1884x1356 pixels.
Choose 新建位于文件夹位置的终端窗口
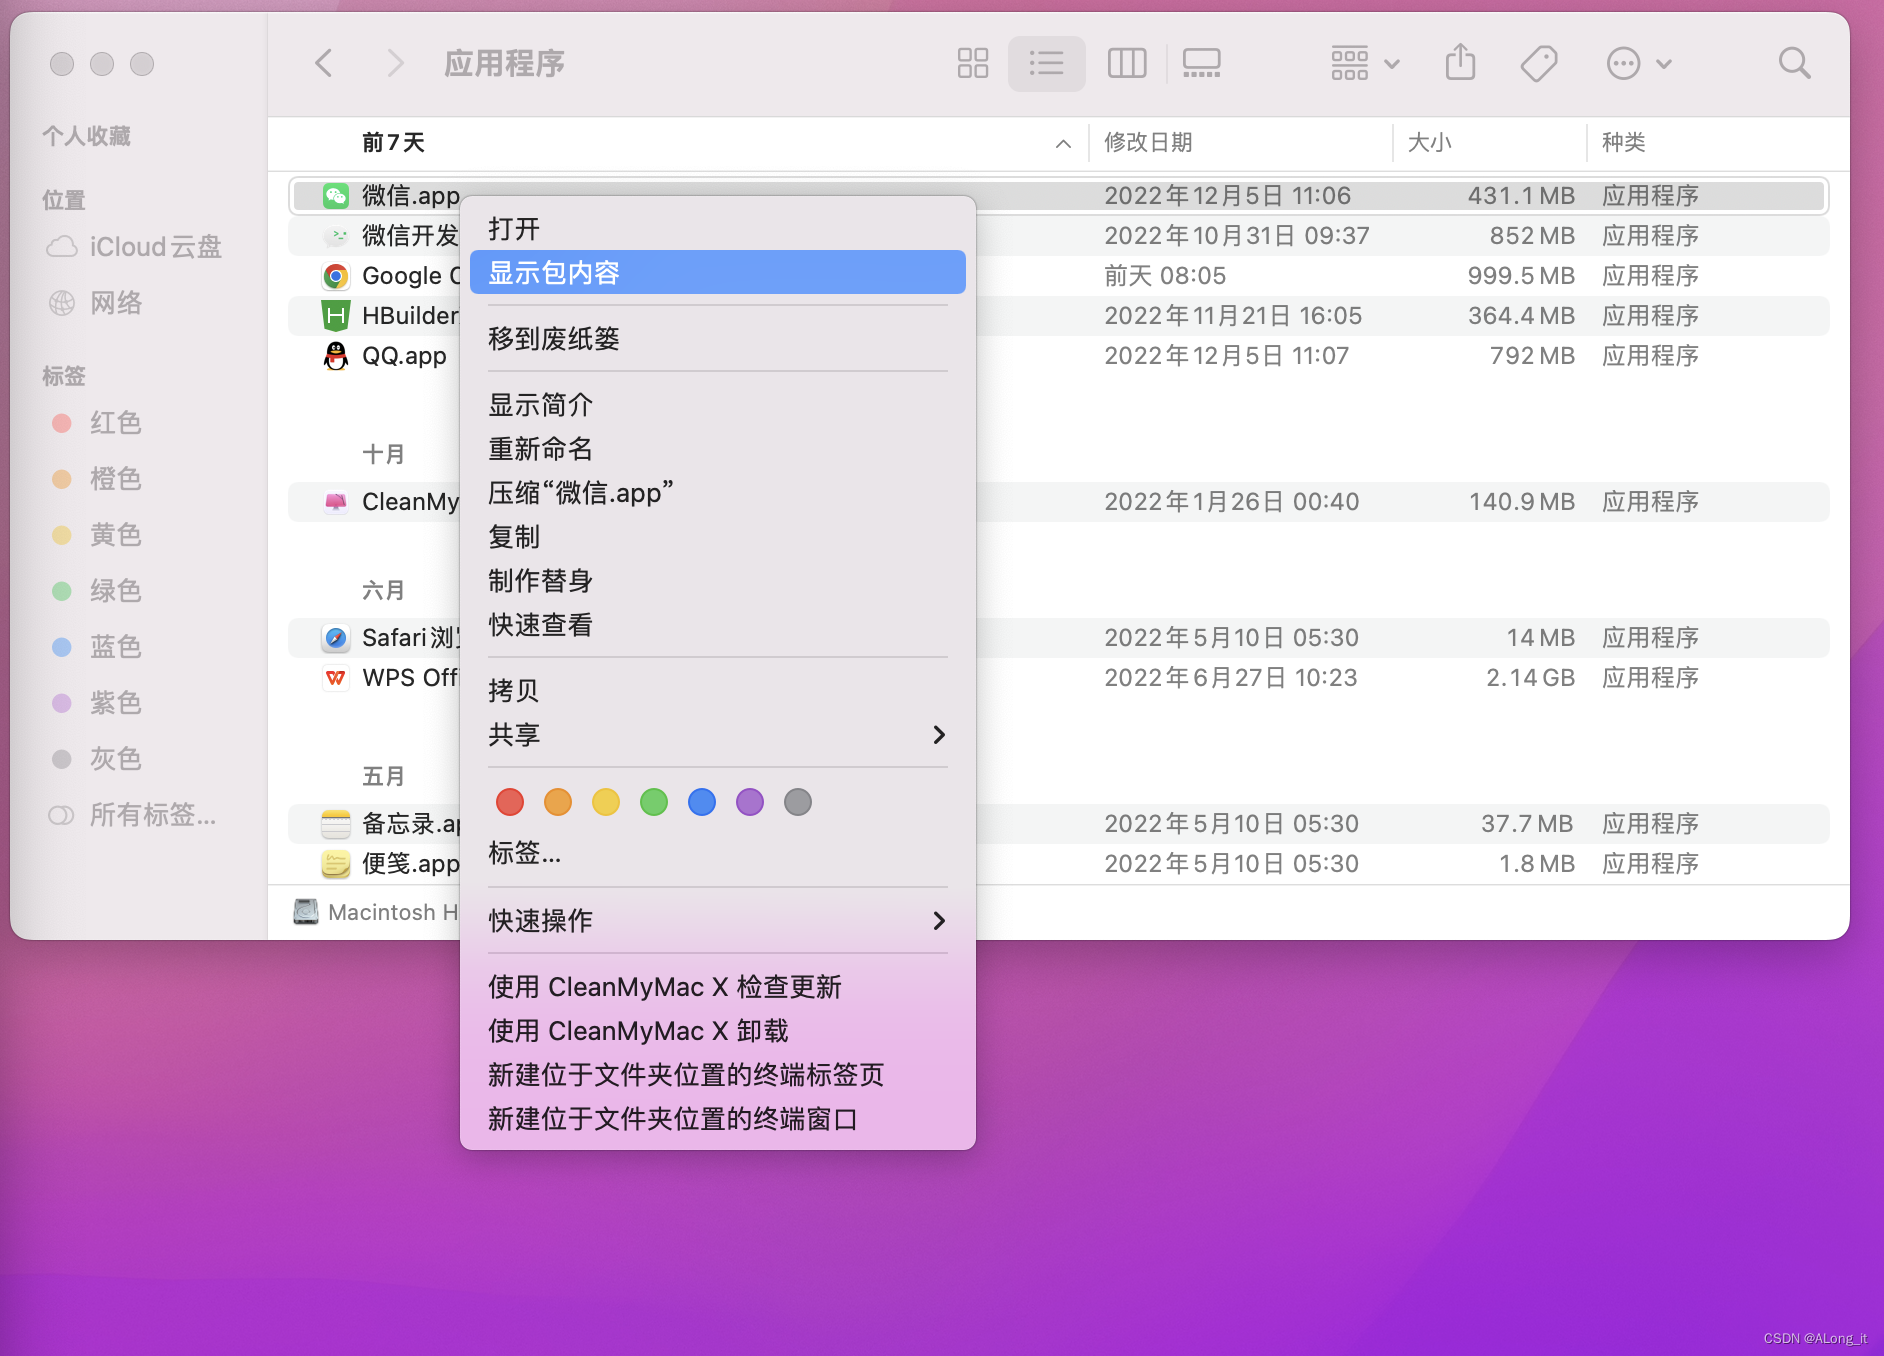(717, 1119)
